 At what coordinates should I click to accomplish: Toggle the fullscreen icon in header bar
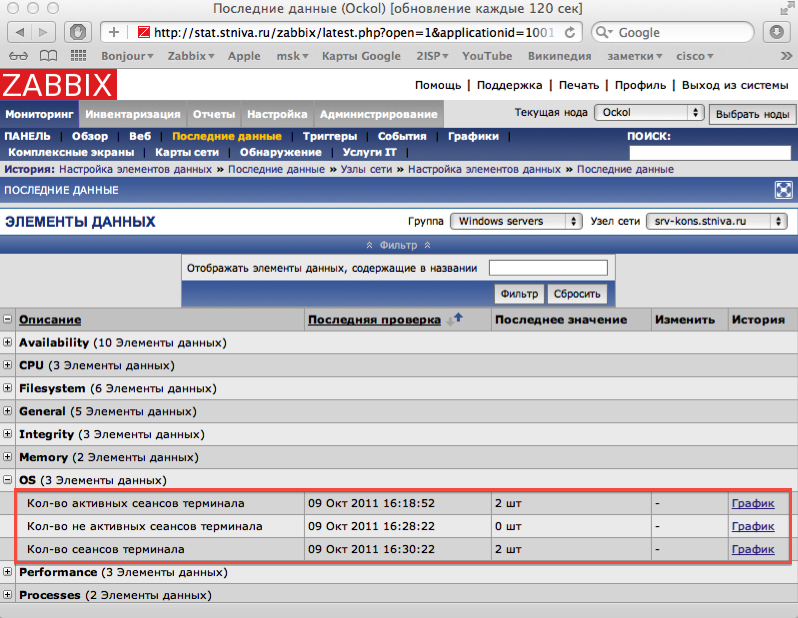coord(784,190)
